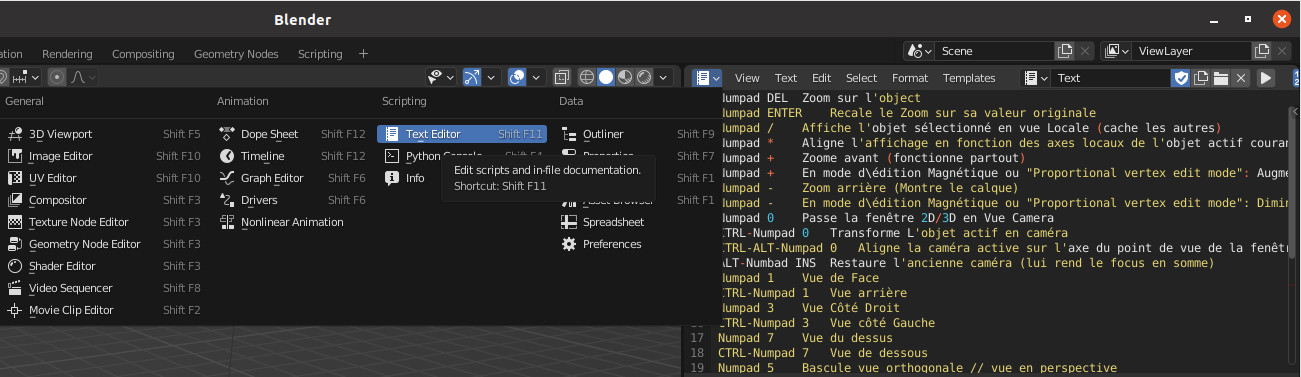Toggle proportional editing button
This screenshot has height=377, width=1301.
[58, 77]
